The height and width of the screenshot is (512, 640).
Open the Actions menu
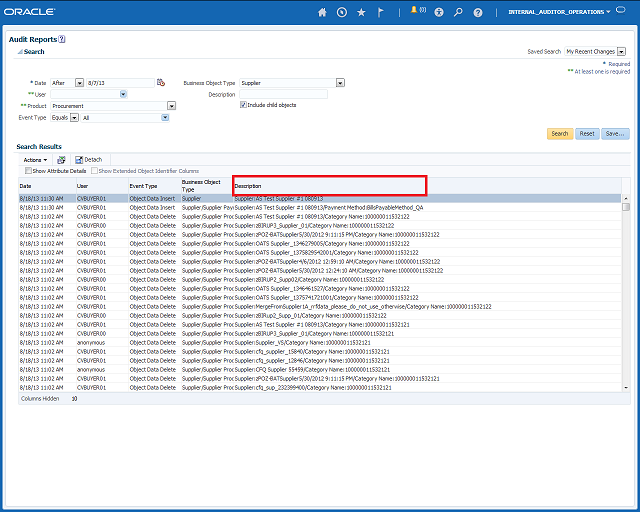35,160
